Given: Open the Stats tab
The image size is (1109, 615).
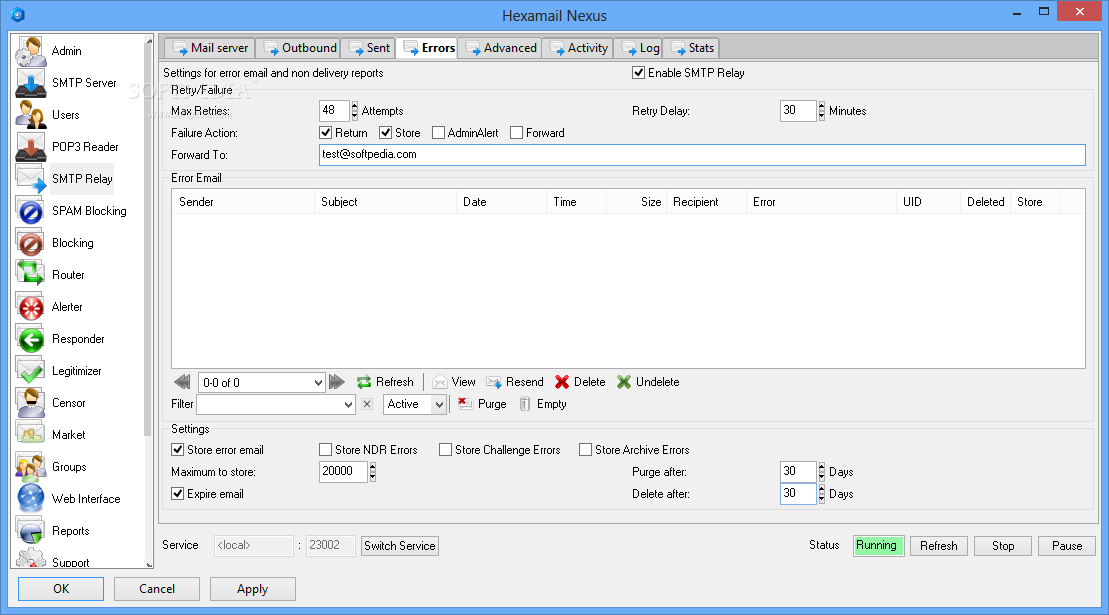Looking at the screenshot, I should coord(692,48).
